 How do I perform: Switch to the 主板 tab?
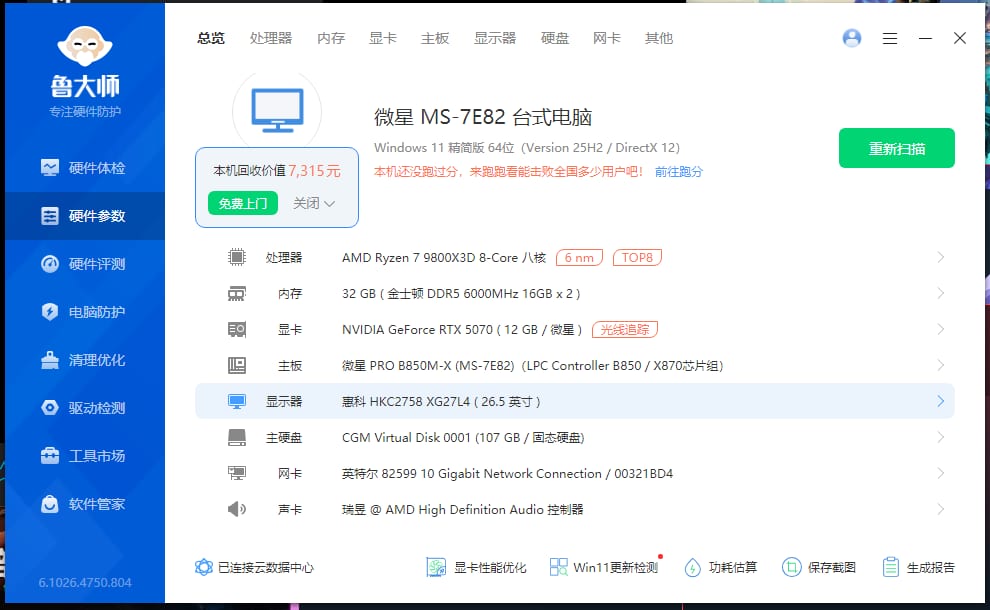point(435,38)
